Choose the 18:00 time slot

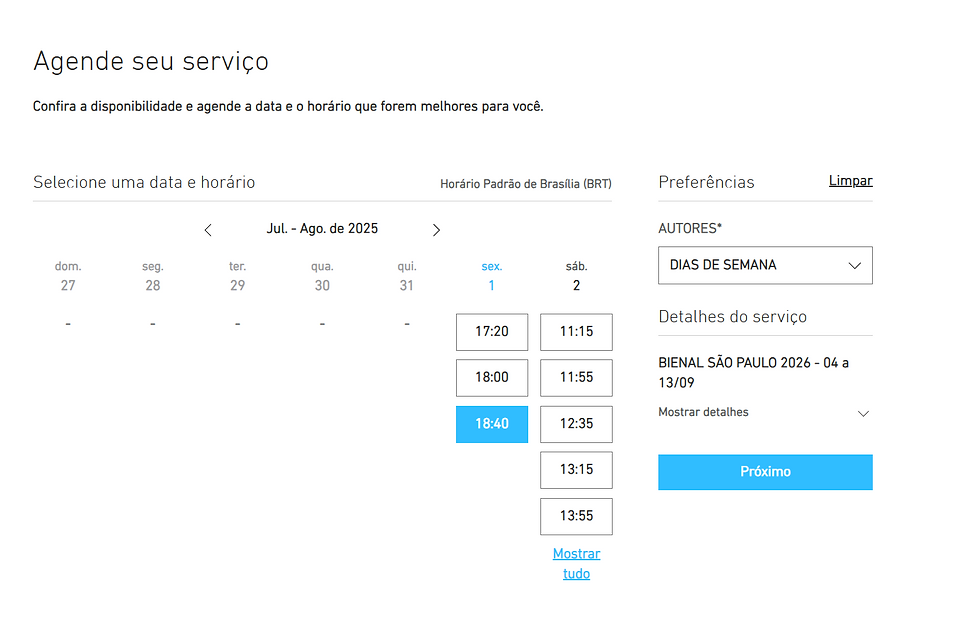coord(492,377)
